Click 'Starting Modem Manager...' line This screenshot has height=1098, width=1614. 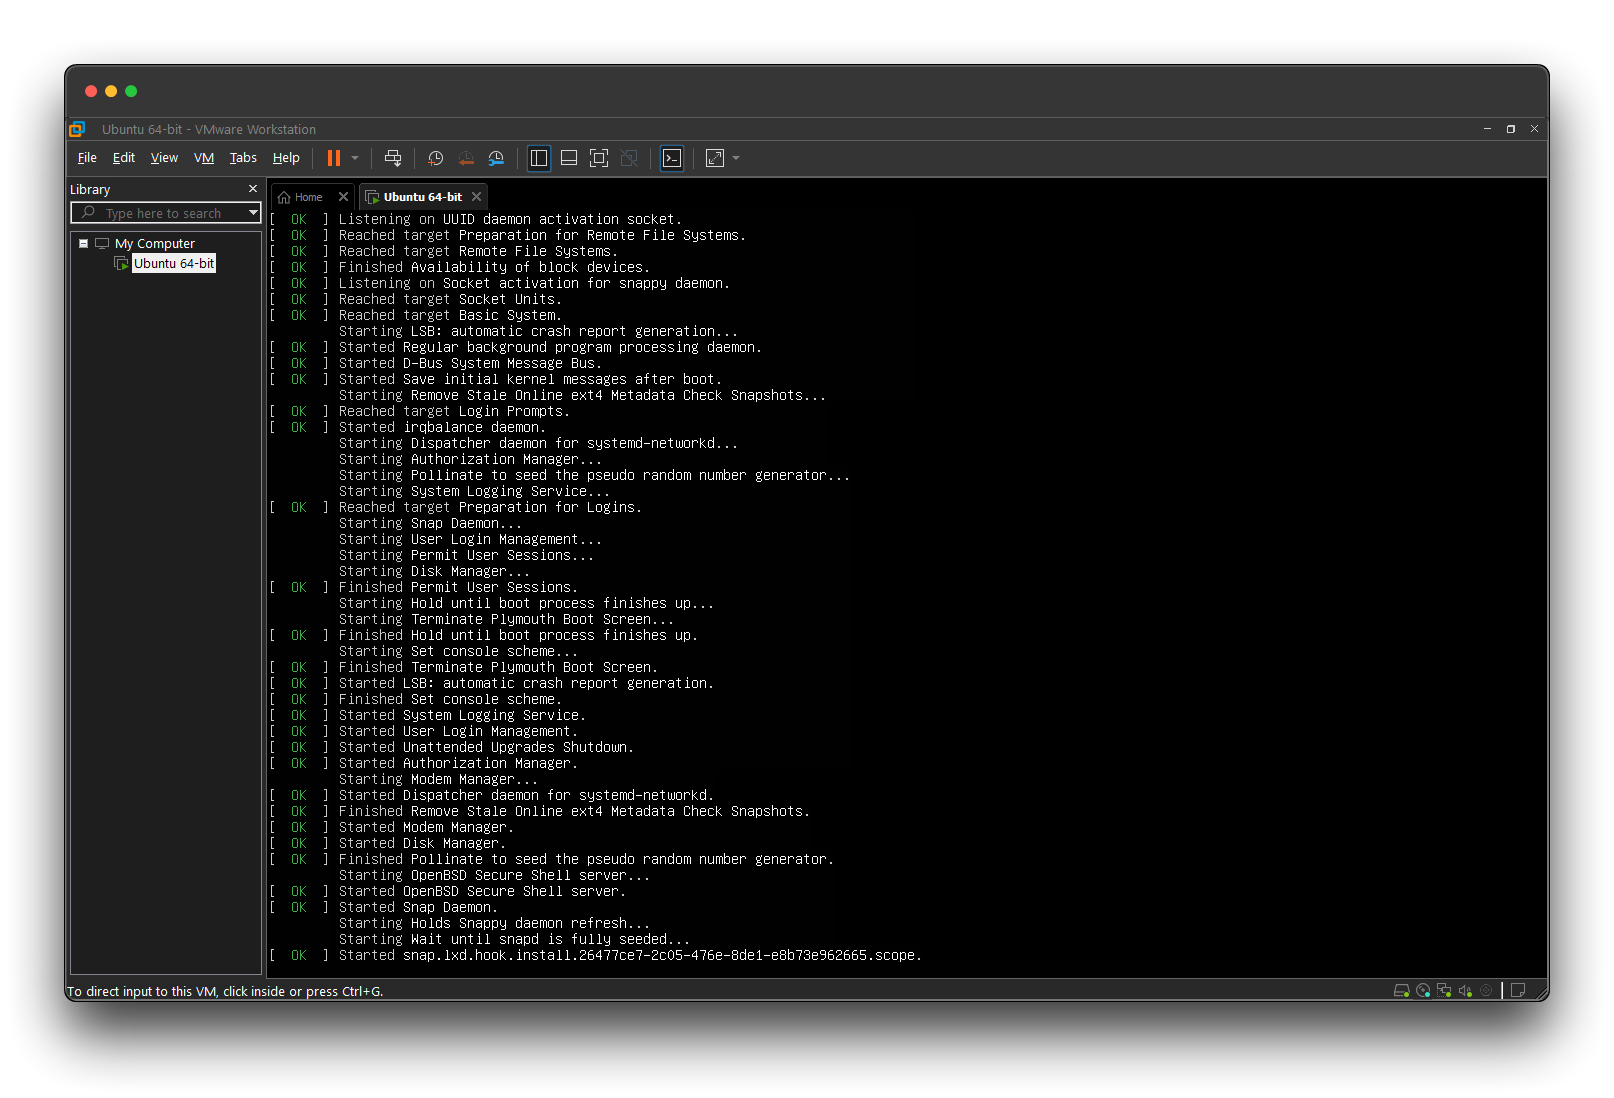[x=438, y=779]
